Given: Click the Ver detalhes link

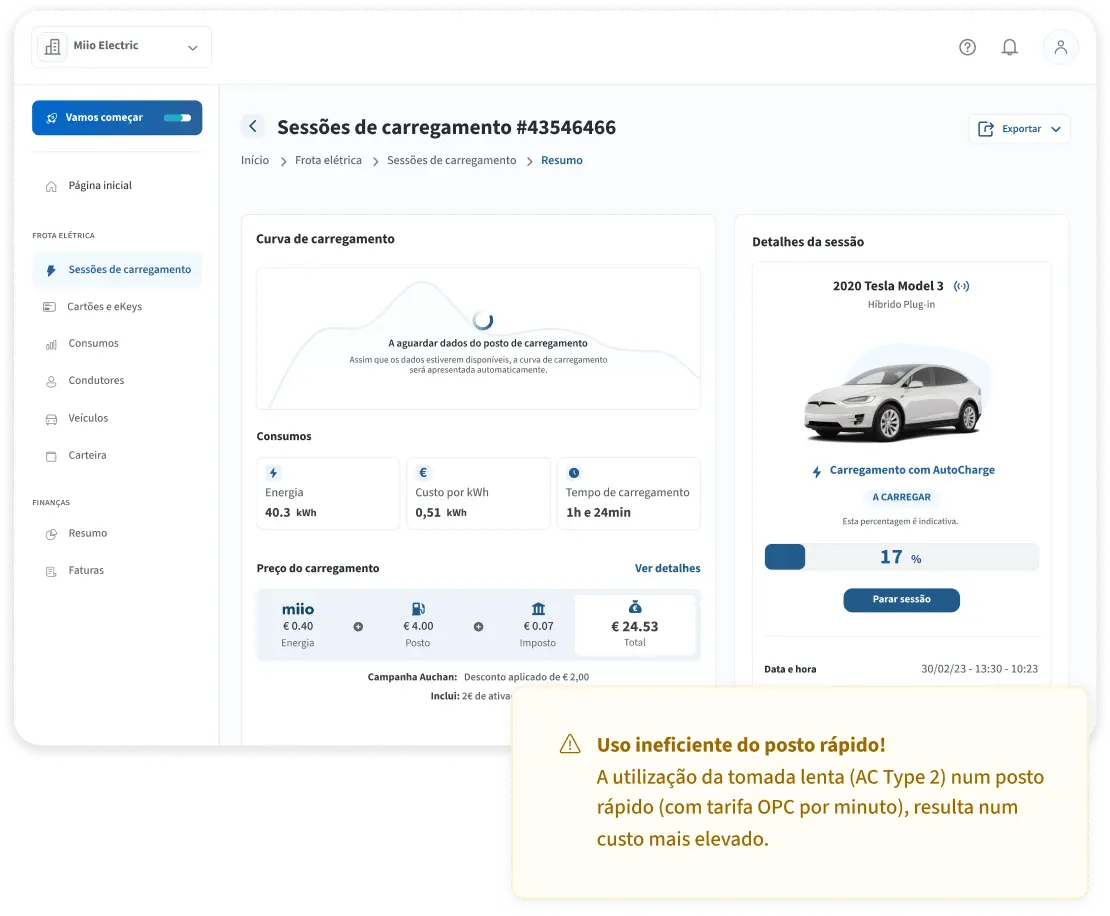Looking at the screenshot, I should 667,568.
